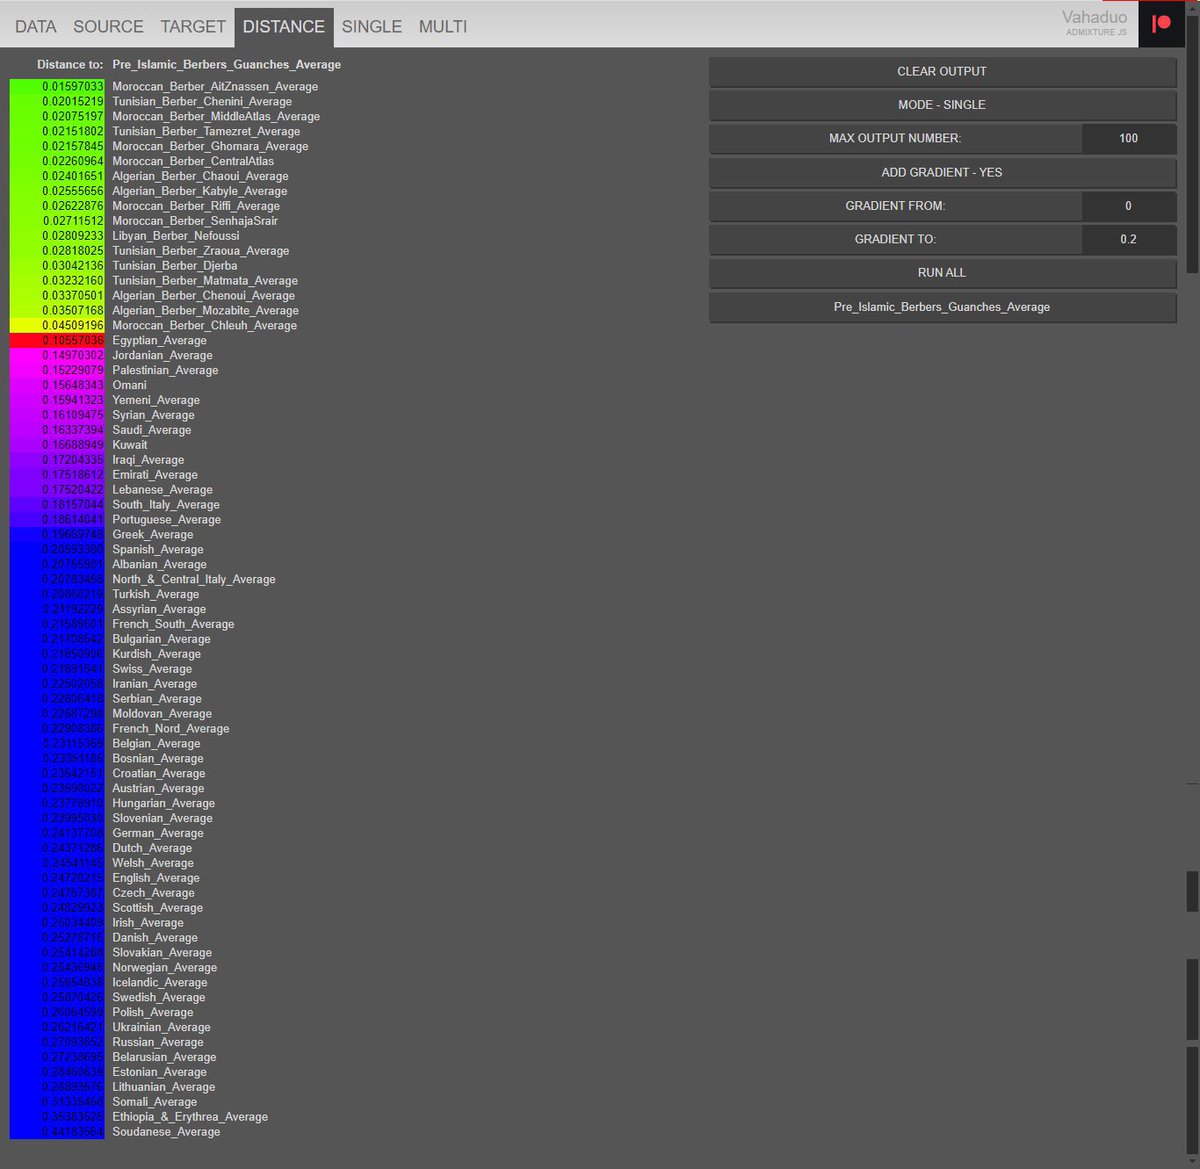
Task: Click Yemeni_Average entry
Action: tap(157, 400)
